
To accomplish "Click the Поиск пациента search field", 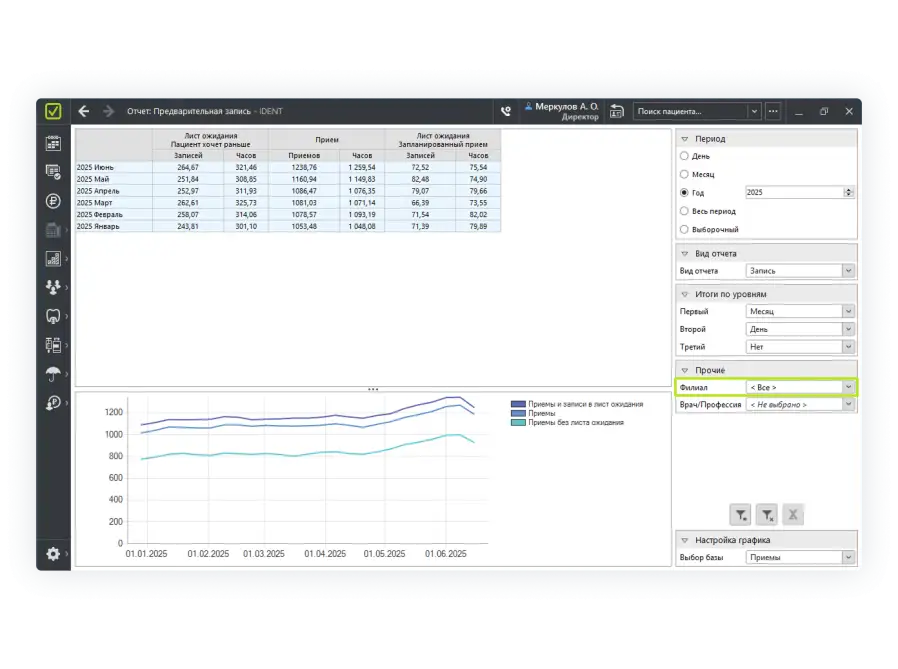I will click(690, 112).
